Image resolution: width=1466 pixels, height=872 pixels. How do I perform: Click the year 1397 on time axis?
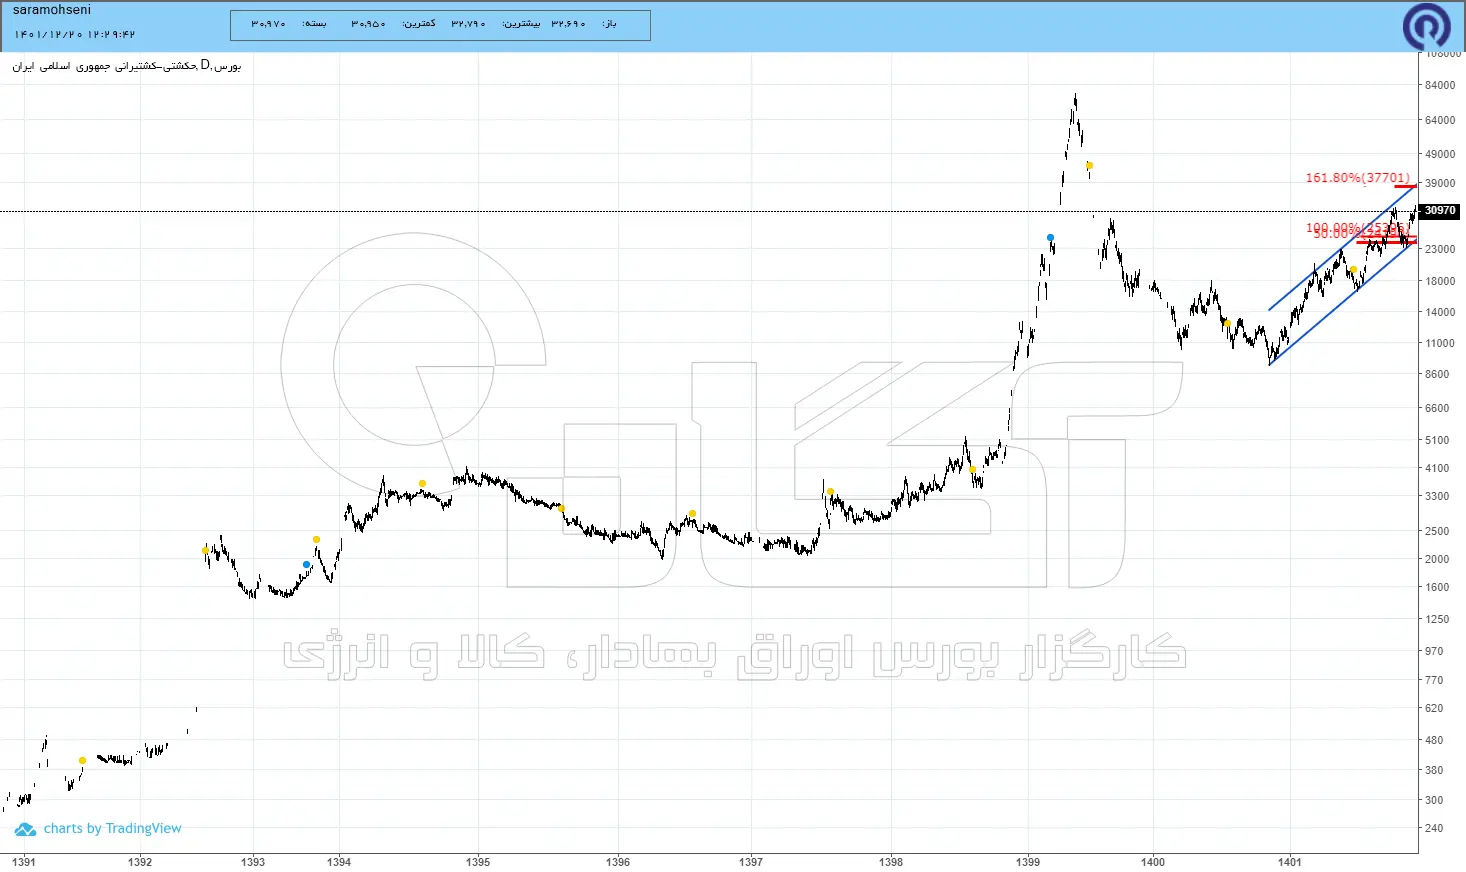(751, 862)
